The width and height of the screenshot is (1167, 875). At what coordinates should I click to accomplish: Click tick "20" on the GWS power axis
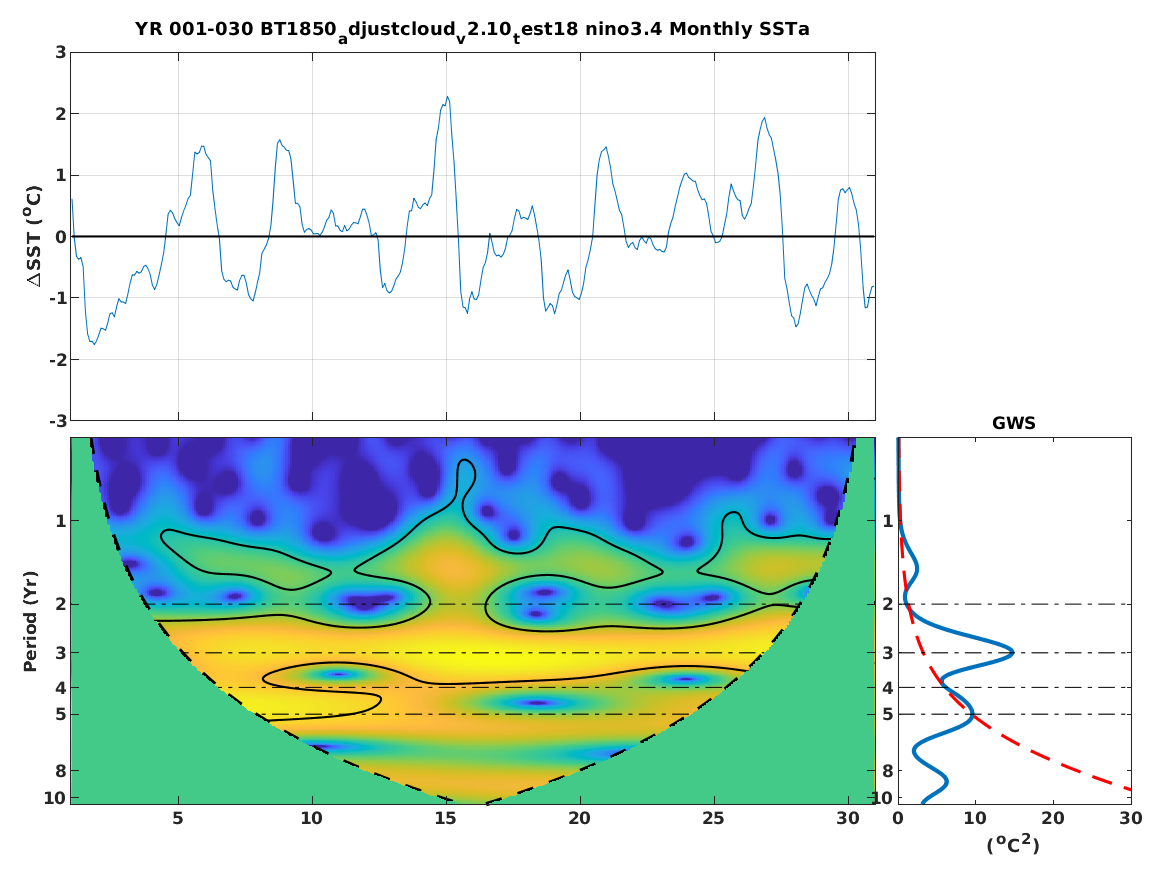point(1053,818)
